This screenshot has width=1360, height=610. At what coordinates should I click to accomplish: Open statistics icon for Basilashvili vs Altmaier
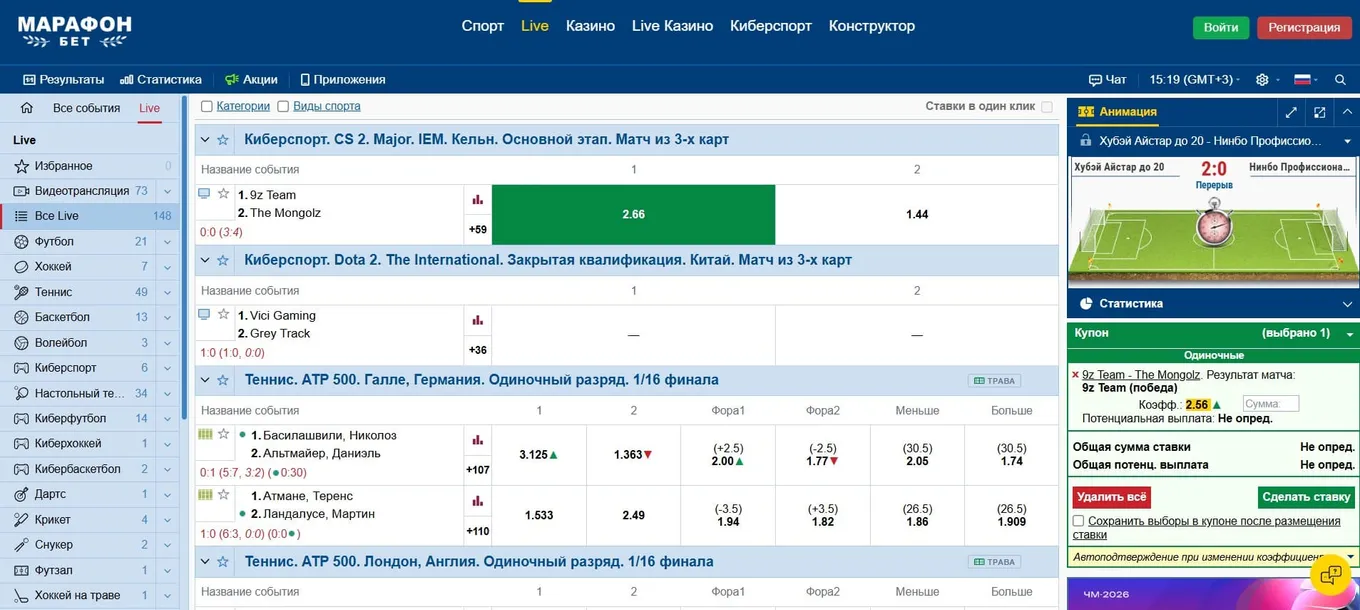(478, 440)
